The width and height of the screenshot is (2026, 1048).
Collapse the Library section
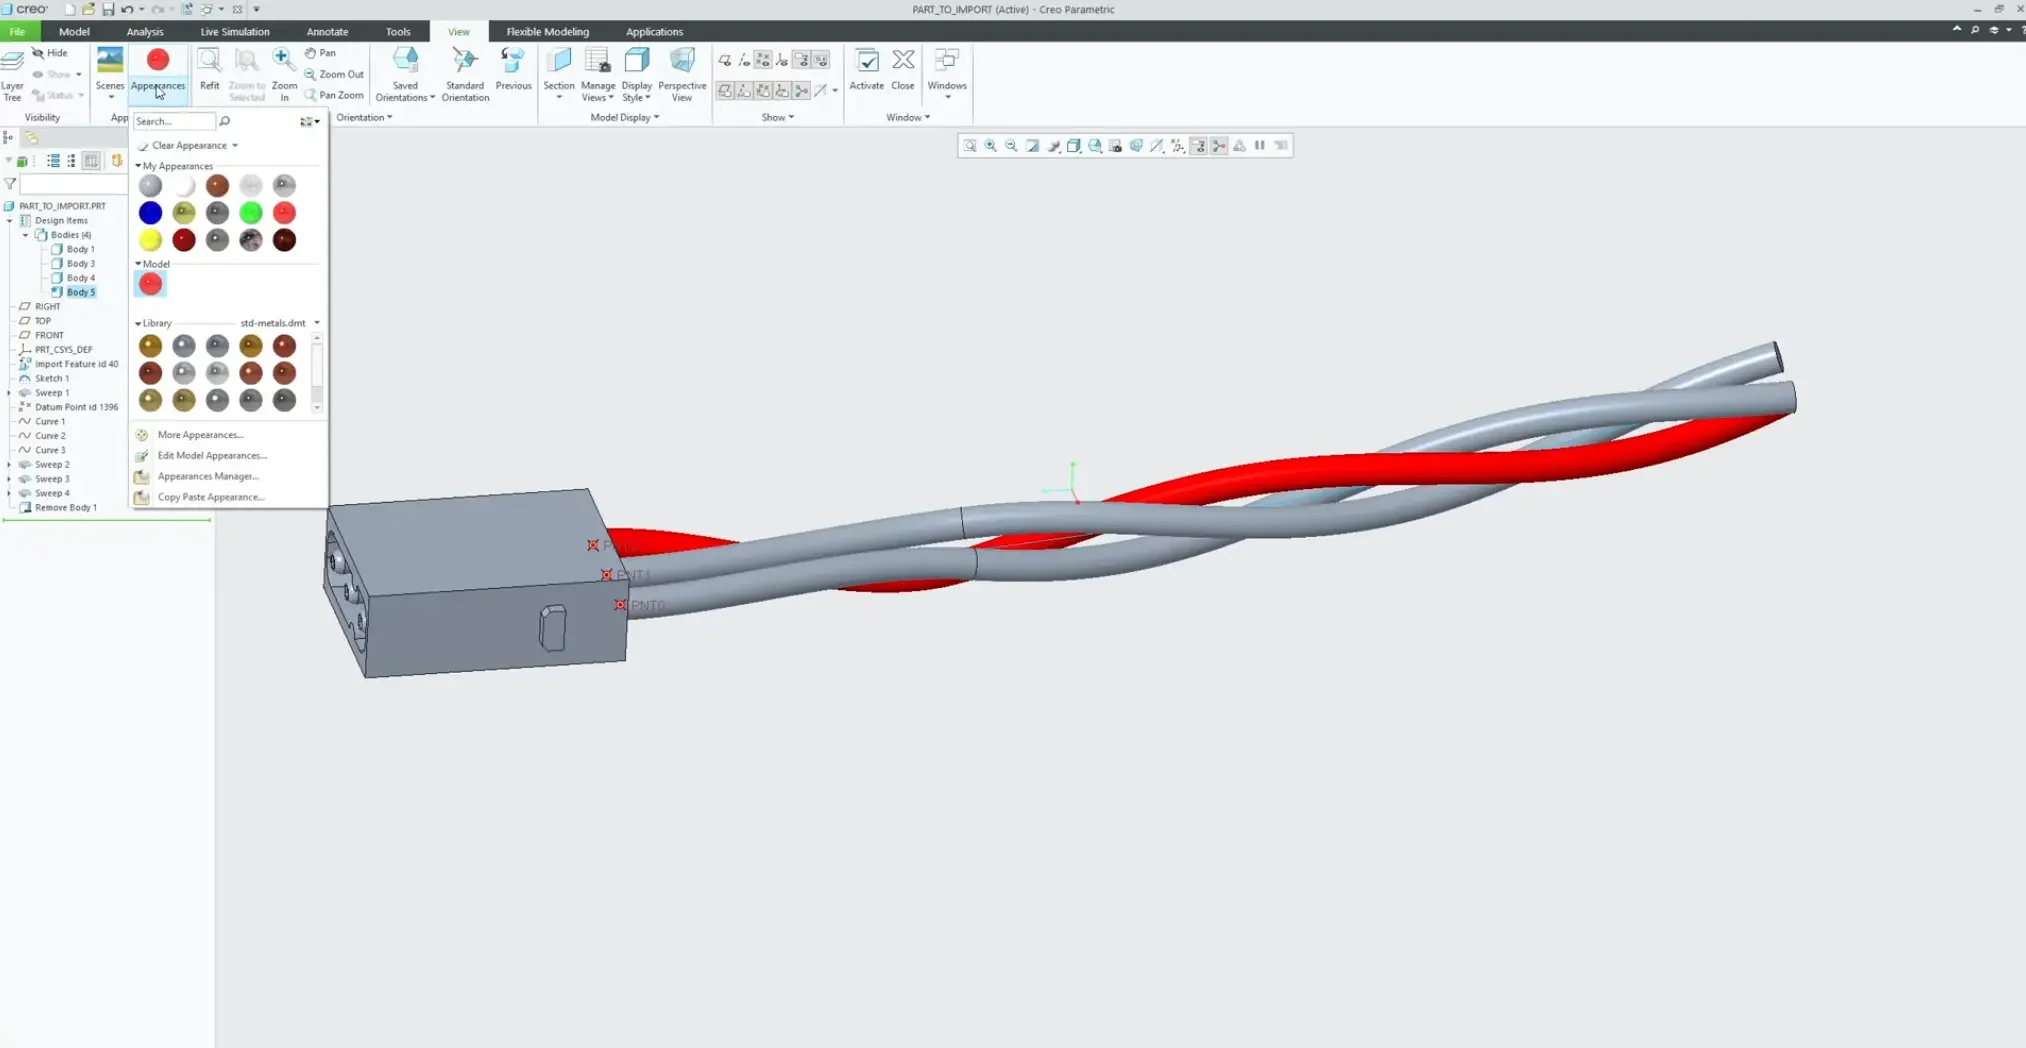pyautogui.click(x=138, y=323)
